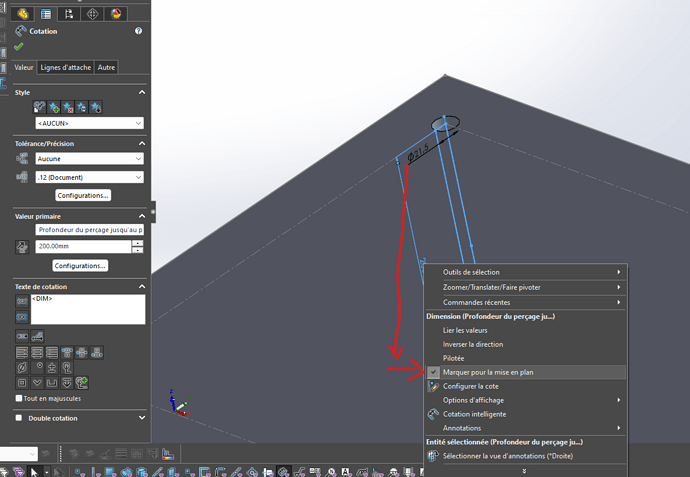The height and width of the screenshot is (477, 690).
Task: Open the DimXpert crosshair tab icon
Action: pos(93,14)
